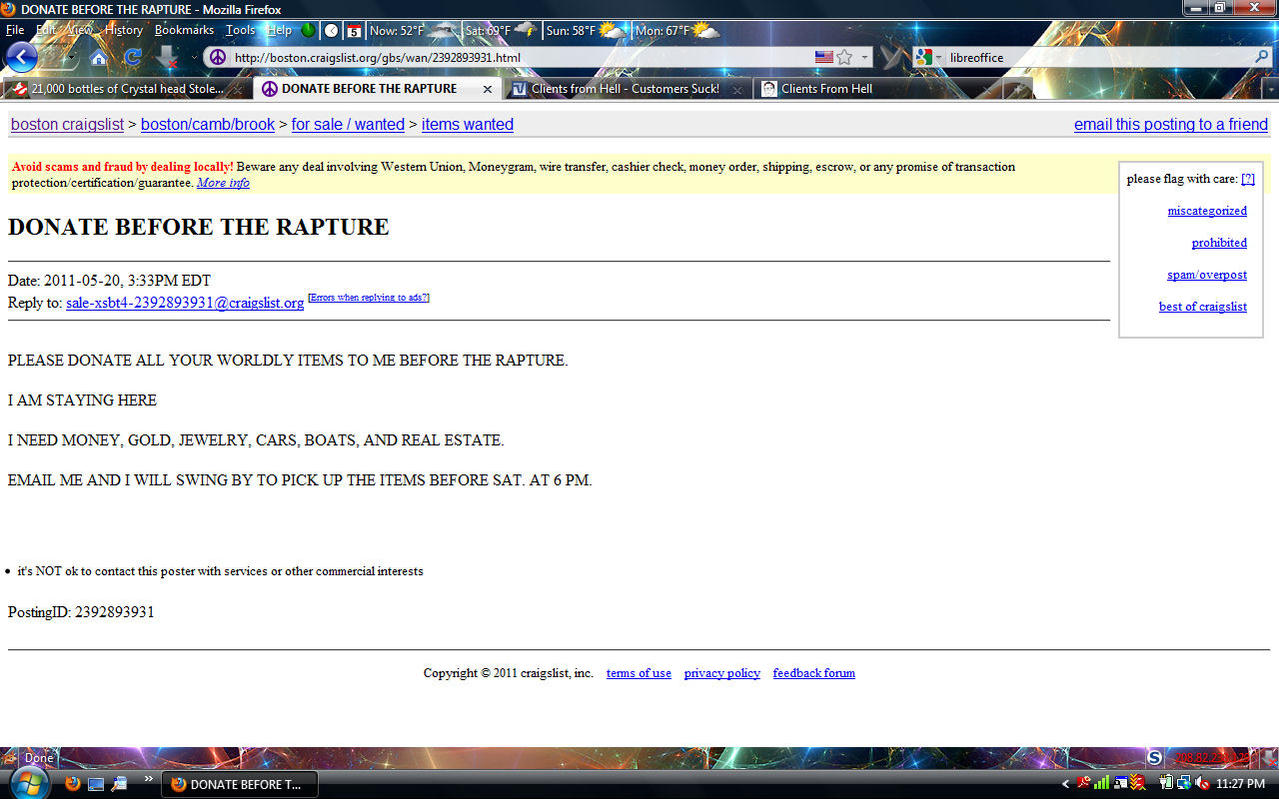Expand the list all tabs dropdown
Viewport: 1279px width, 799px height.
coord(1270,89)
